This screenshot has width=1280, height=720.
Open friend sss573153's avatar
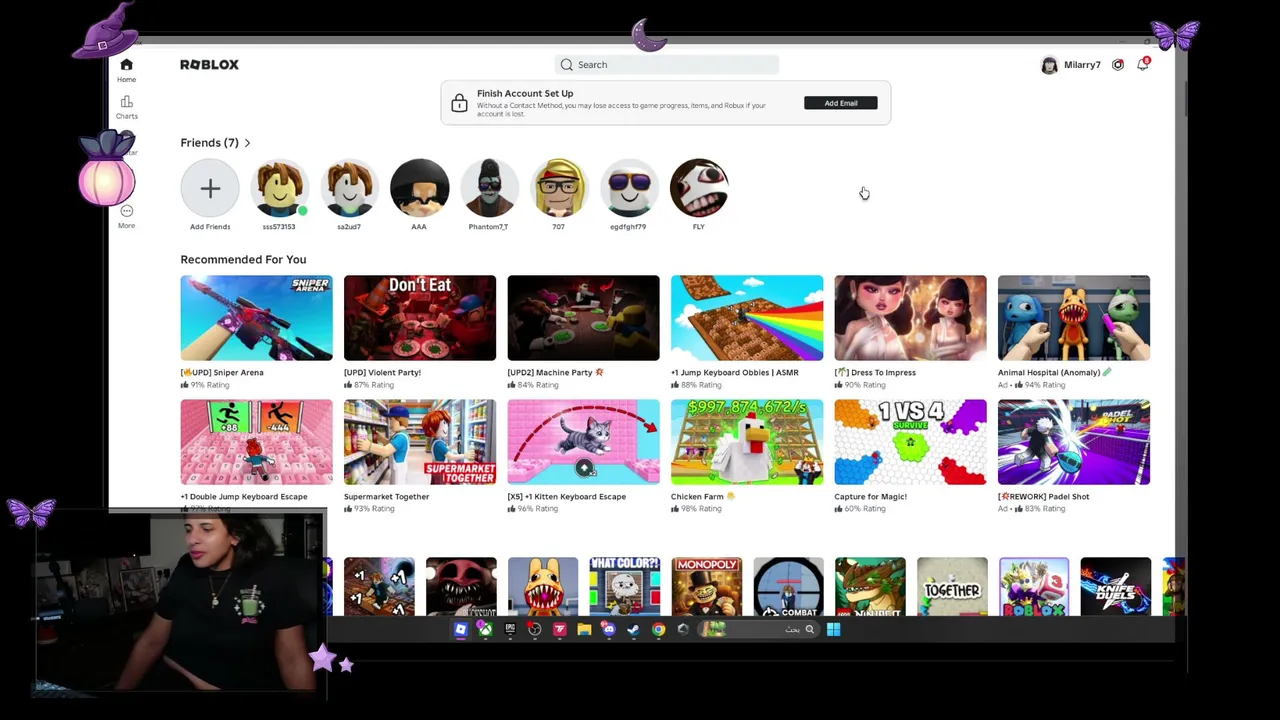point(279,188)
